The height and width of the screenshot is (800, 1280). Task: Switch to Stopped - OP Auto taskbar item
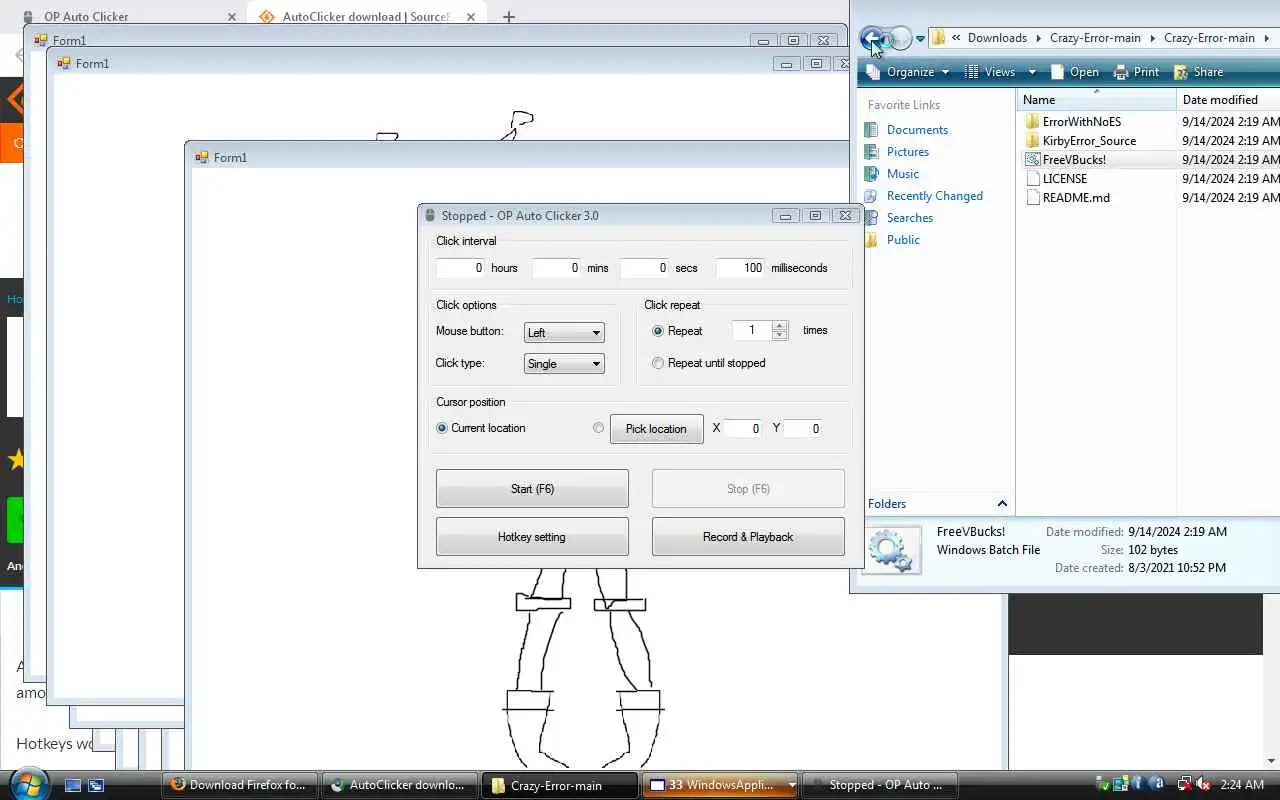click(879, 785)
